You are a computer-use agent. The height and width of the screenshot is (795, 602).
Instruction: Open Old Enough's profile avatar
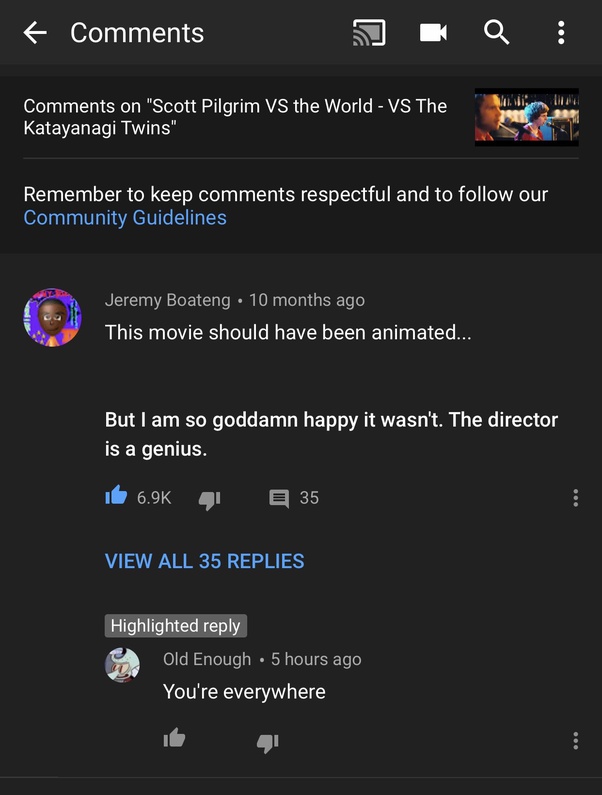pyautogui.click(x=122, y=665)
